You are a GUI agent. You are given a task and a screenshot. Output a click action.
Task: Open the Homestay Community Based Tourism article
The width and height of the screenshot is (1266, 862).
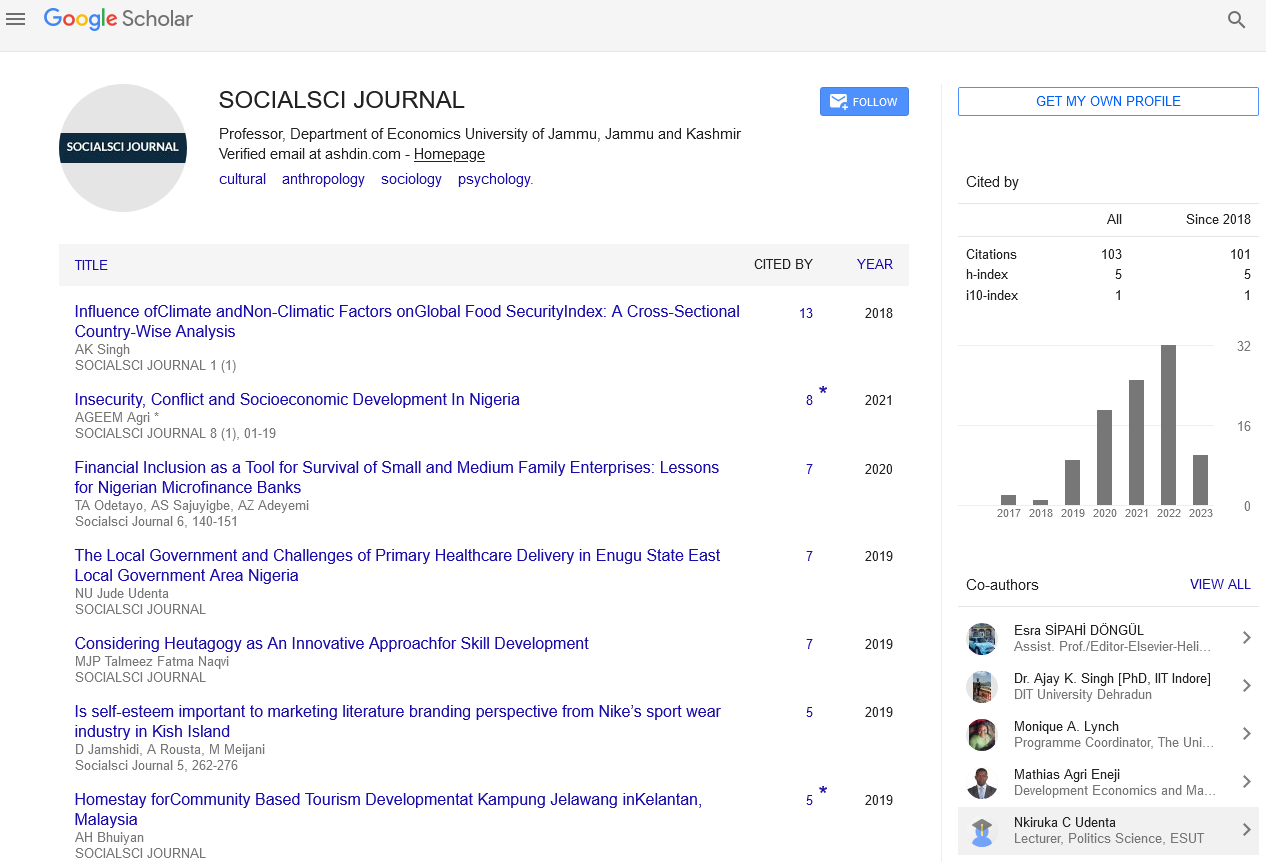(x=388, y=809)
